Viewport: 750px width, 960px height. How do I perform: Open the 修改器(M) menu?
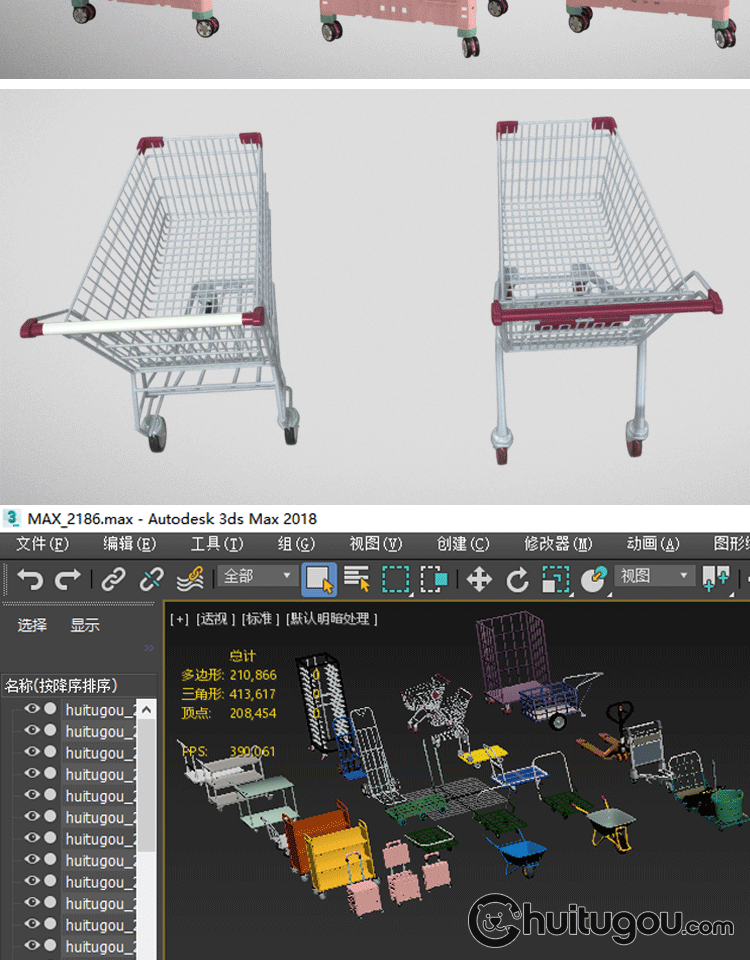558,544
